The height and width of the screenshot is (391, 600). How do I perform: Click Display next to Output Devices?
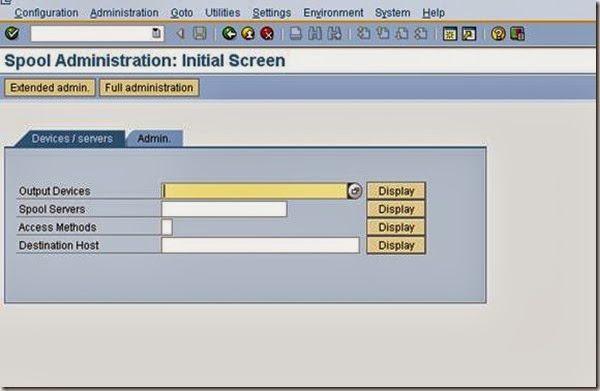point(396,191)
